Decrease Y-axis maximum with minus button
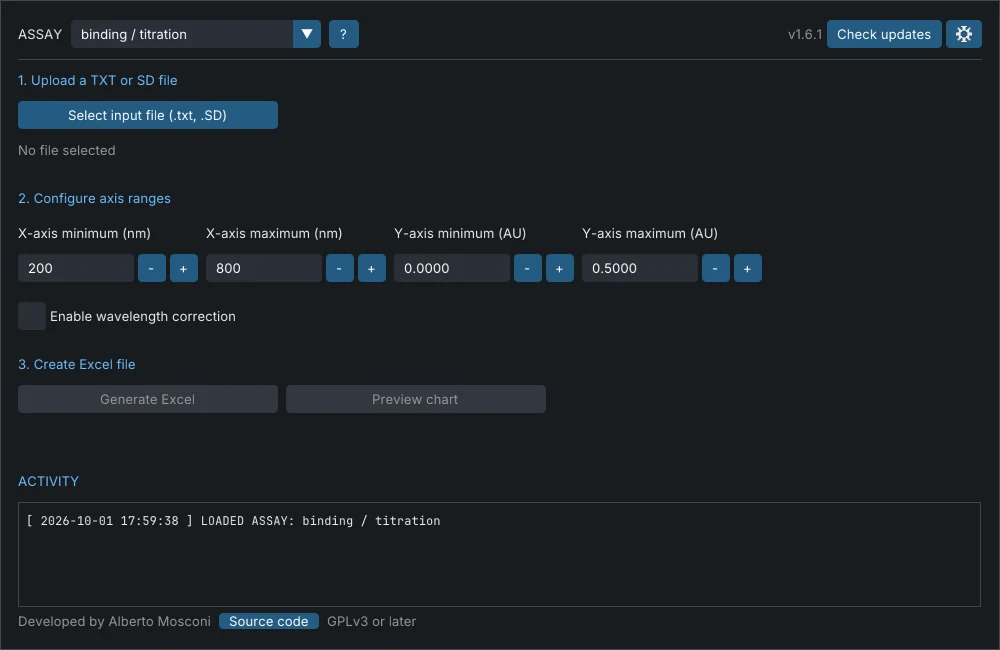Screen dimensions: 1000x650 click(716, 268)
